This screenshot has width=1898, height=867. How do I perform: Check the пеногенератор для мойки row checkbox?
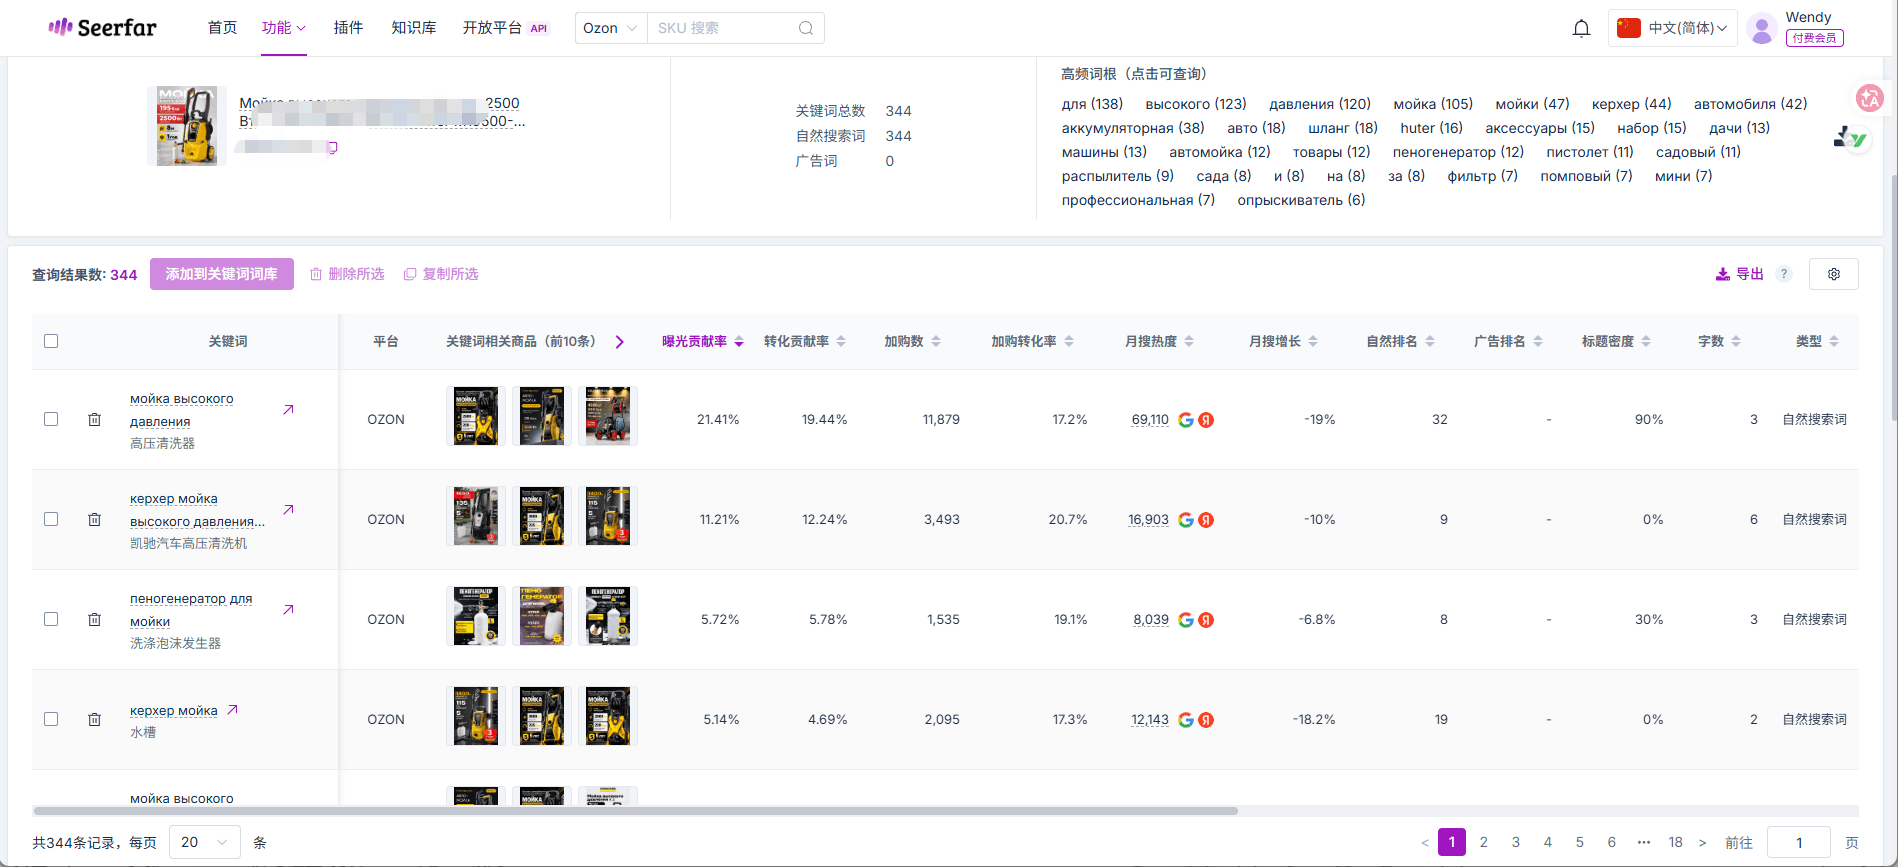[51, 619]
